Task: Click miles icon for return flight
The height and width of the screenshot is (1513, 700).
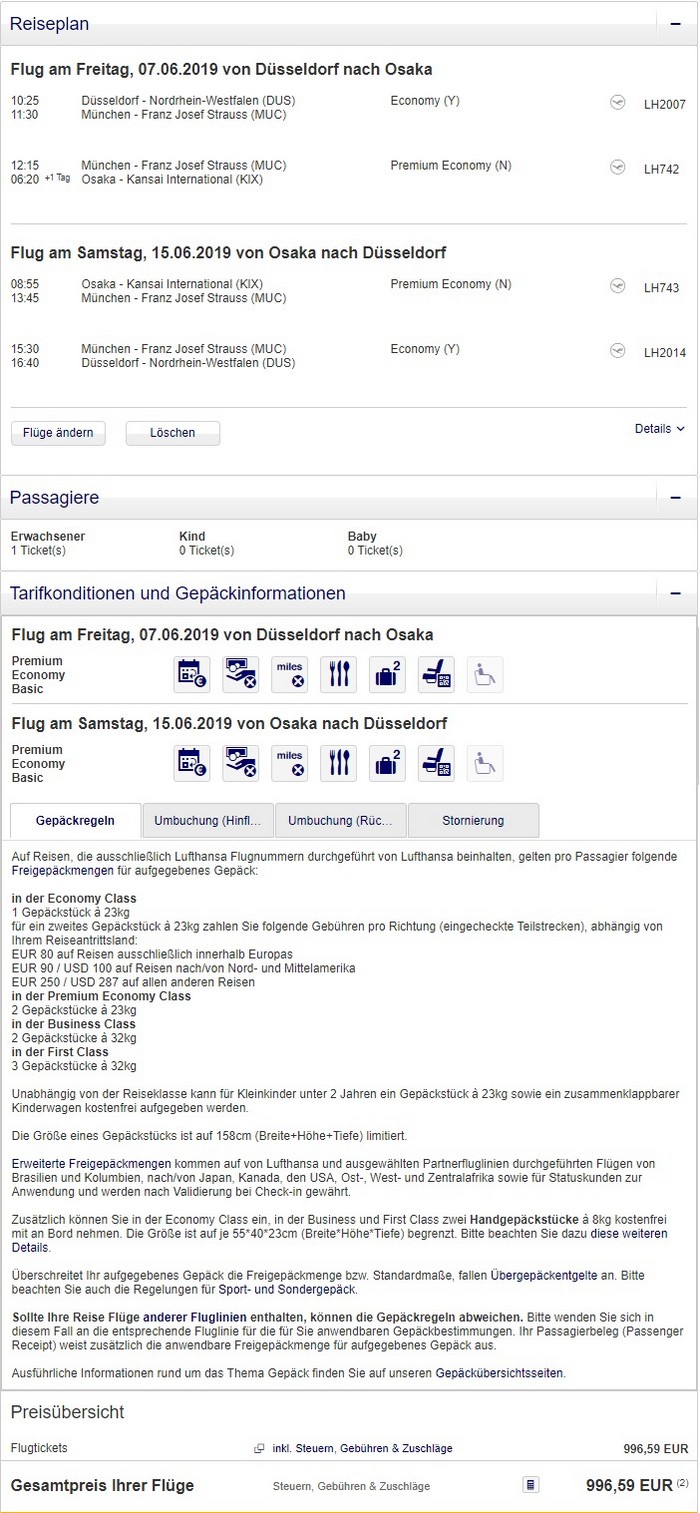Action: pyautogui.click(x=289, y=764)
